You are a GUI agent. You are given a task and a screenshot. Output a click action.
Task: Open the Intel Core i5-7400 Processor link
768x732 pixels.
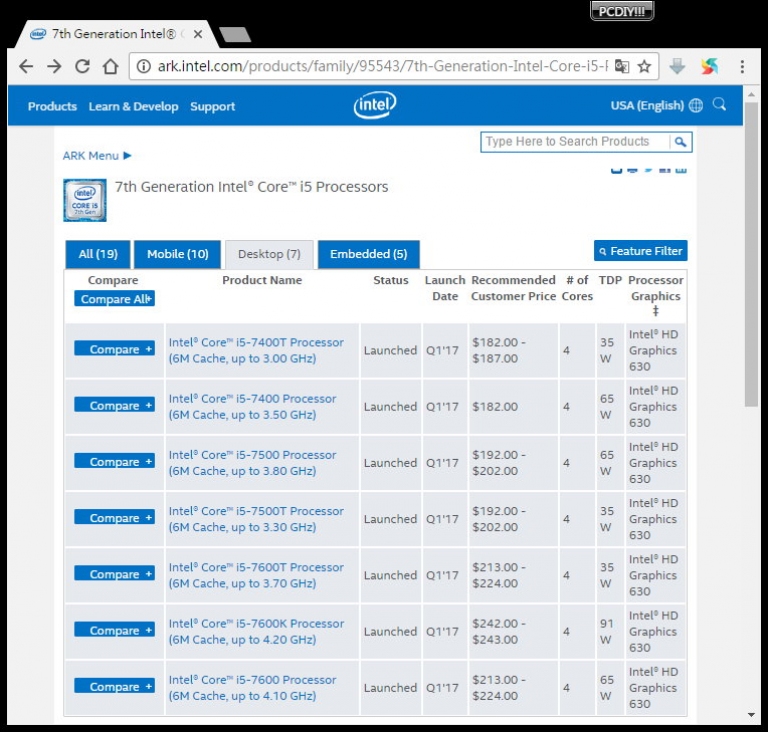coord(252,407)
